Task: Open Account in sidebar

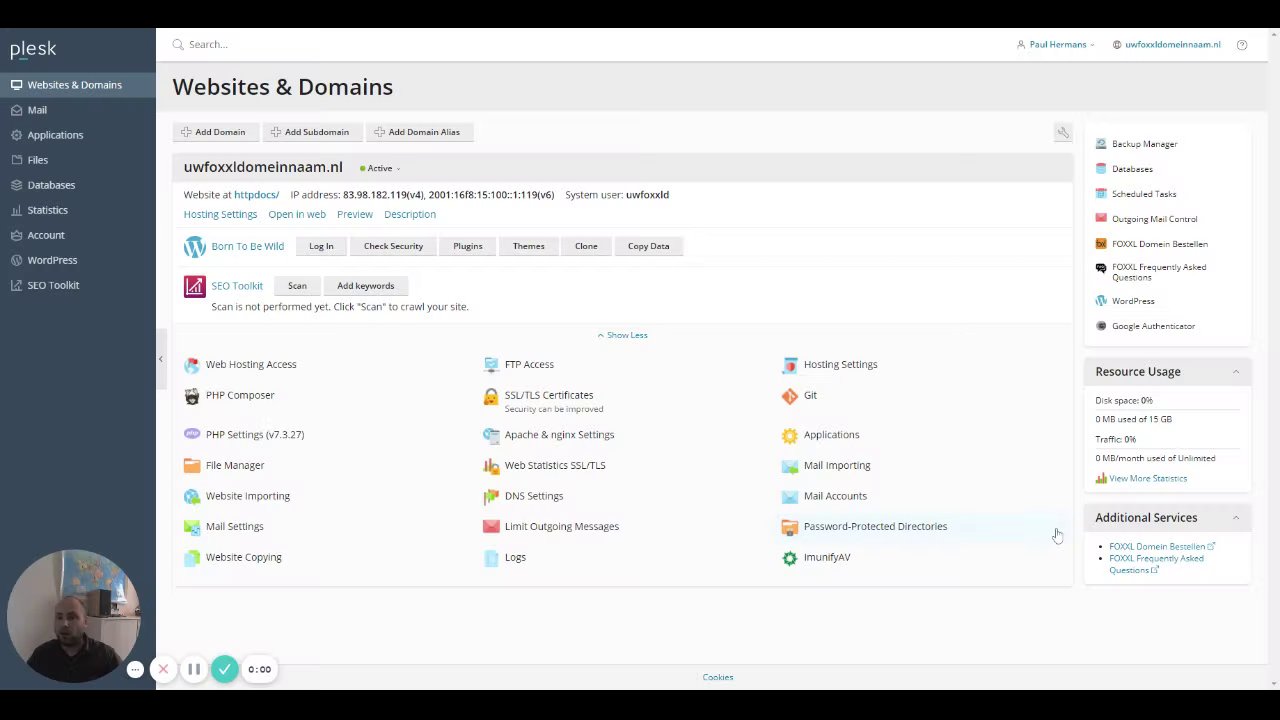Action: coord(78,235)
